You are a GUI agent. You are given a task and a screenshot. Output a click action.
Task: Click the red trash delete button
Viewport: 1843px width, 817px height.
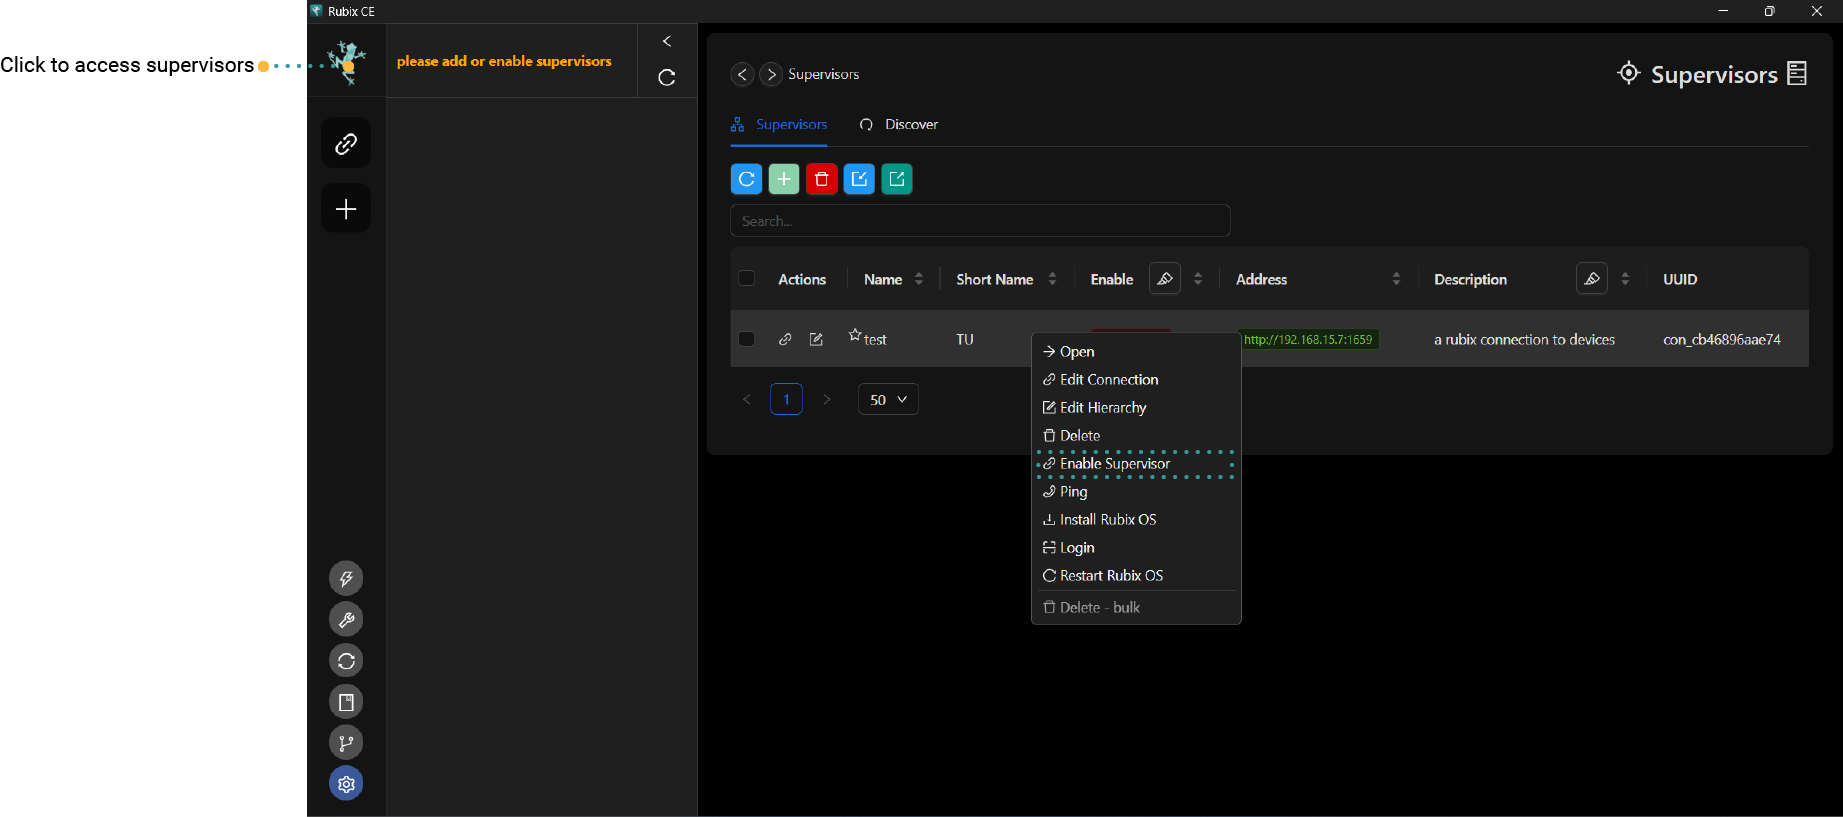click(x=822, y=179)
